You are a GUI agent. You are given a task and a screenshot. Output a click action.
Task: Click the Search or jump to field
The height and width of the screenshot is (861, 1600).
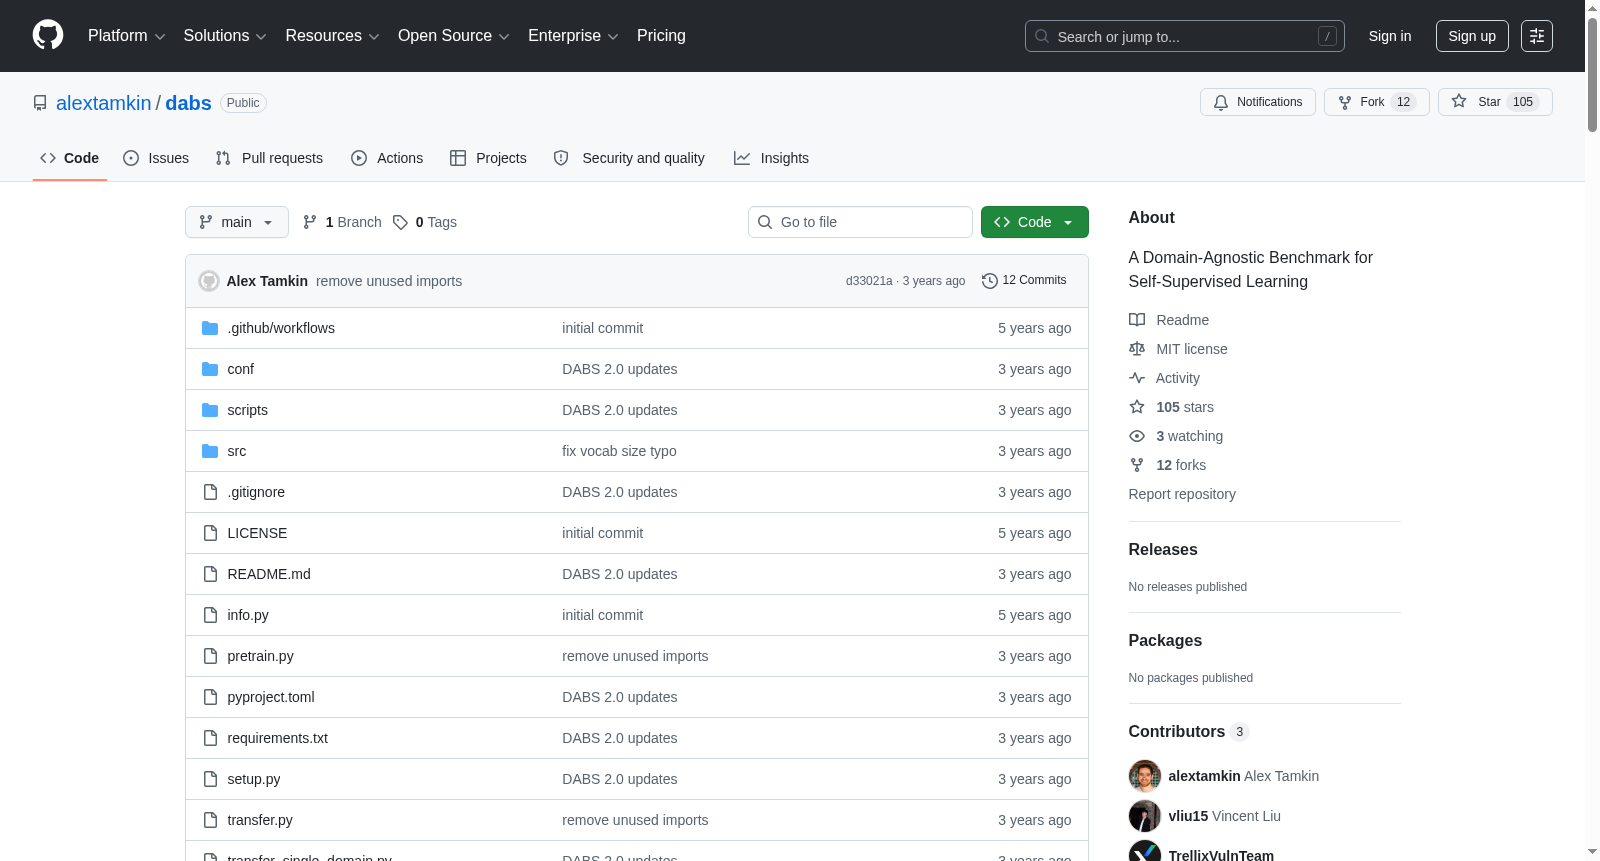[x=1185, y=36]
